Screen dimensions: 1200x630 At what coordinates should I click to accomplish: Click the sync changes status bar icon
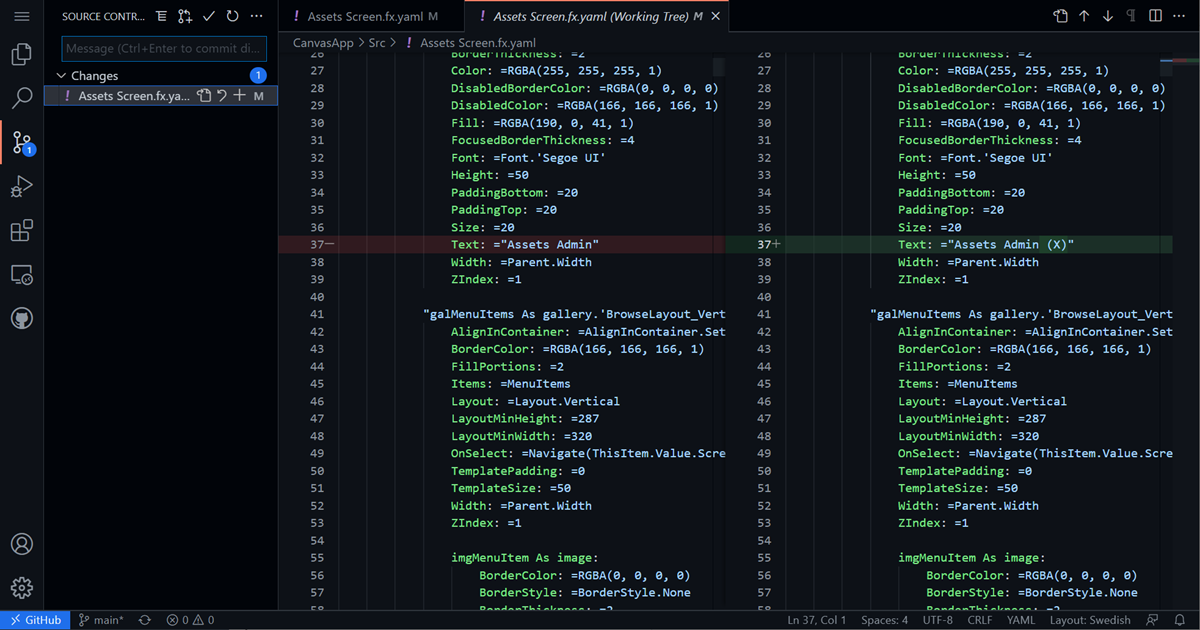tap(145, 620)
